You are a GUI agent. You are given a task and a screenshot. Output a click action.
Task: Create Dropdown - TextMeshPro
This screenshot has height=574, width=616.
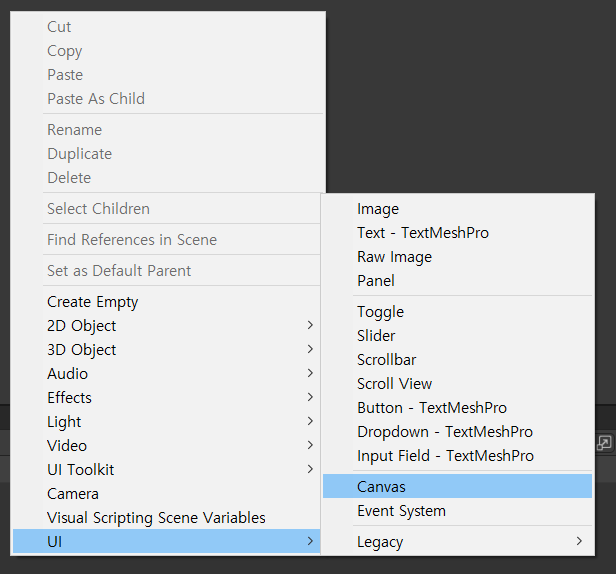[457, 432]
